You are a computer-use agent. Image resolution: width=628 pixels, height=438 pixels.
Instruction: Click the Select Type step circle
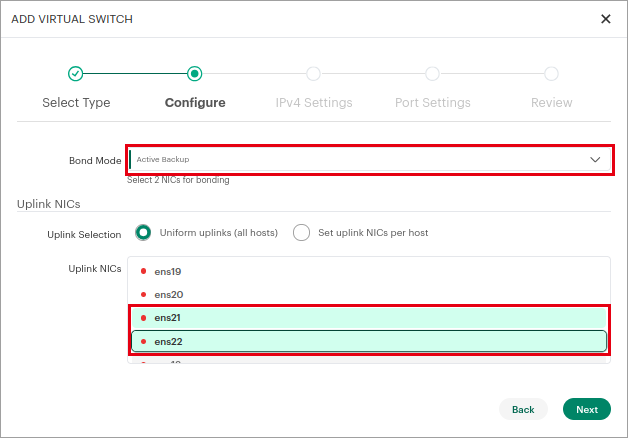click(x=75, y=74)
